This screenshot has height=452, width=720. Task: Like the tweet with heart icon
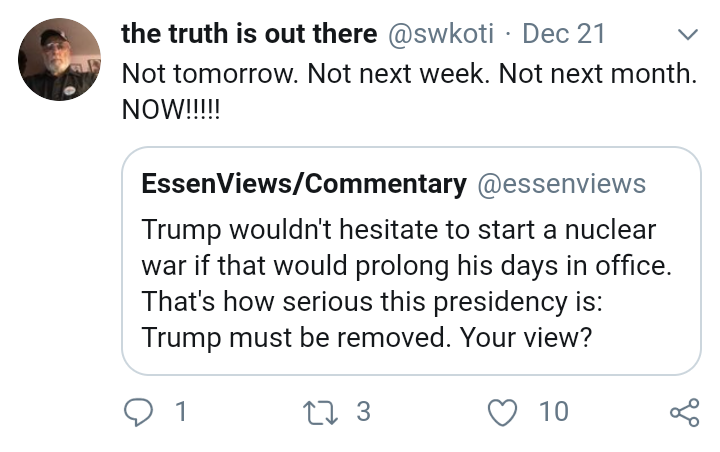[502, 412]
